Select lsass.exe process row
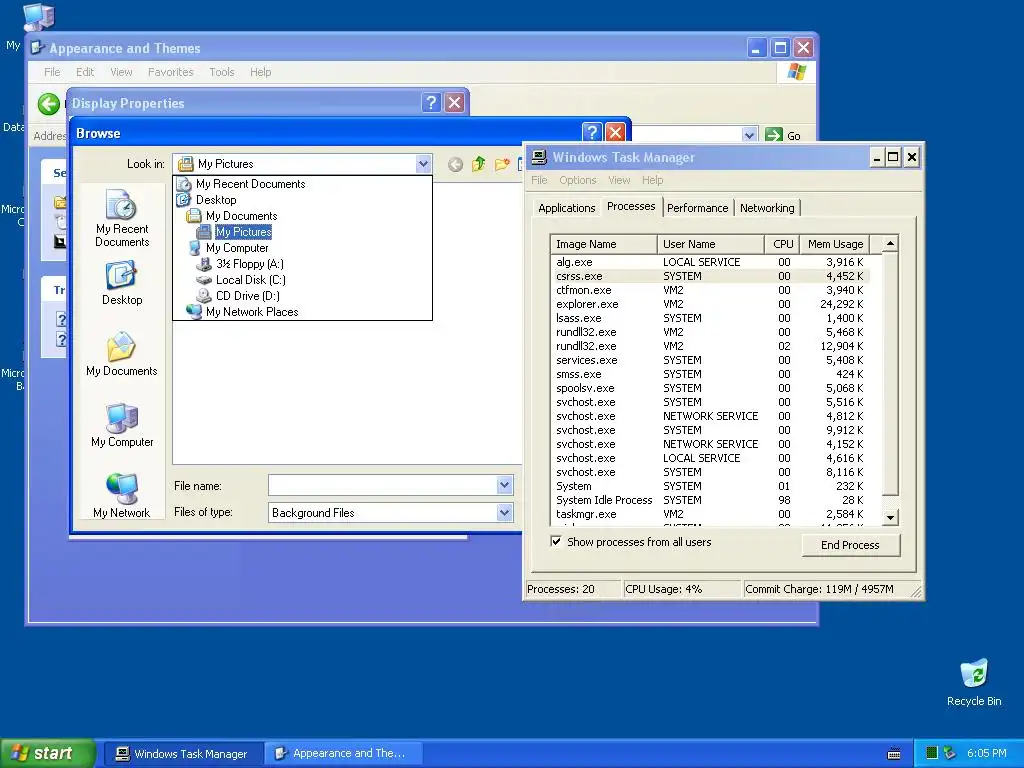 [x=710, y=318]
